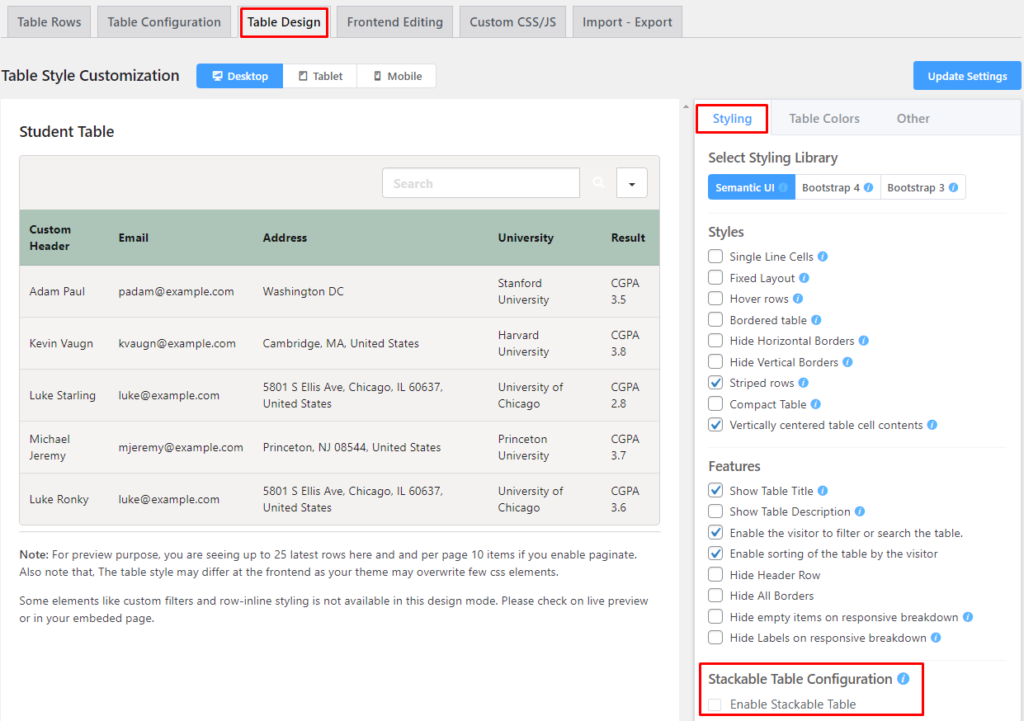Click info icon next to Hide Vertical Borders
The image size is (1024, 721).
(x=848, y=362)
